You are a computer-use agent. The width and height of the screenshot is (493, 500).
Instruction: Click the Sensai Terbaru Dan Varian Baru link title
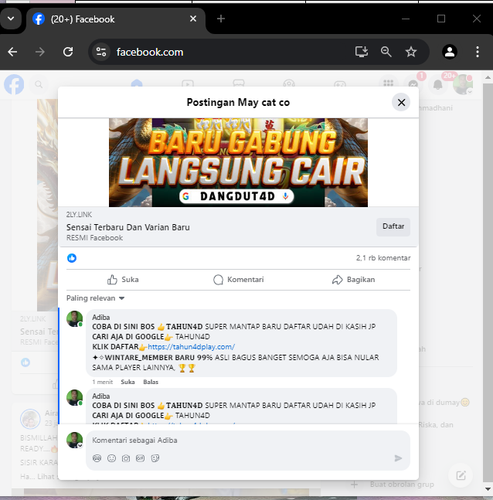(x=128, y=227)
